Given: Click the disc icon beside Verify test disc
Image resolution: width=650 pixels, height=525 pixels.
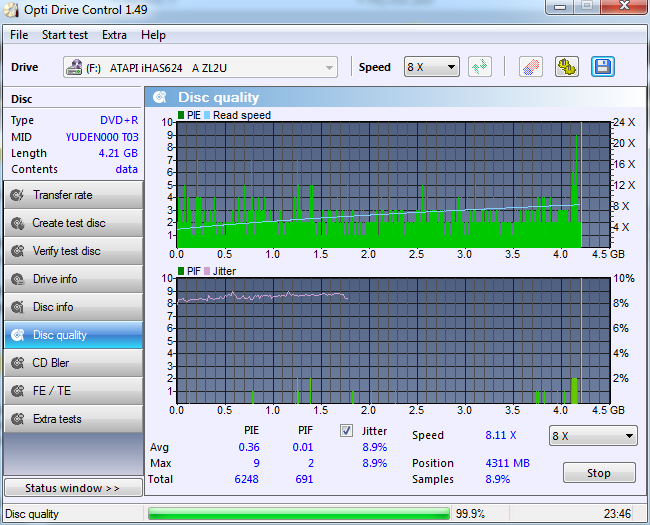Looking at the screenshot, I should click(17, 251).
